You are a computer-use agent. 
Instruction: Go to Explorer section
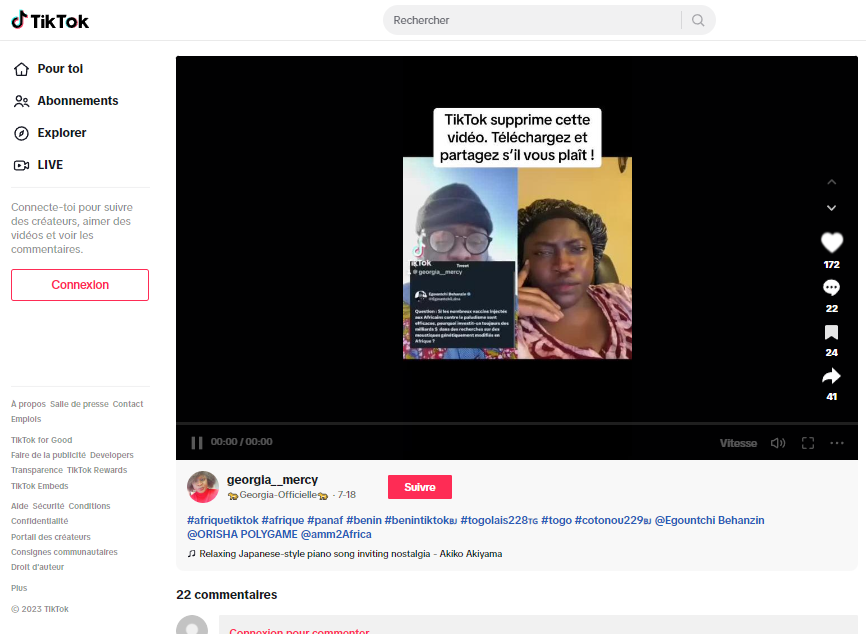point(50,133)
